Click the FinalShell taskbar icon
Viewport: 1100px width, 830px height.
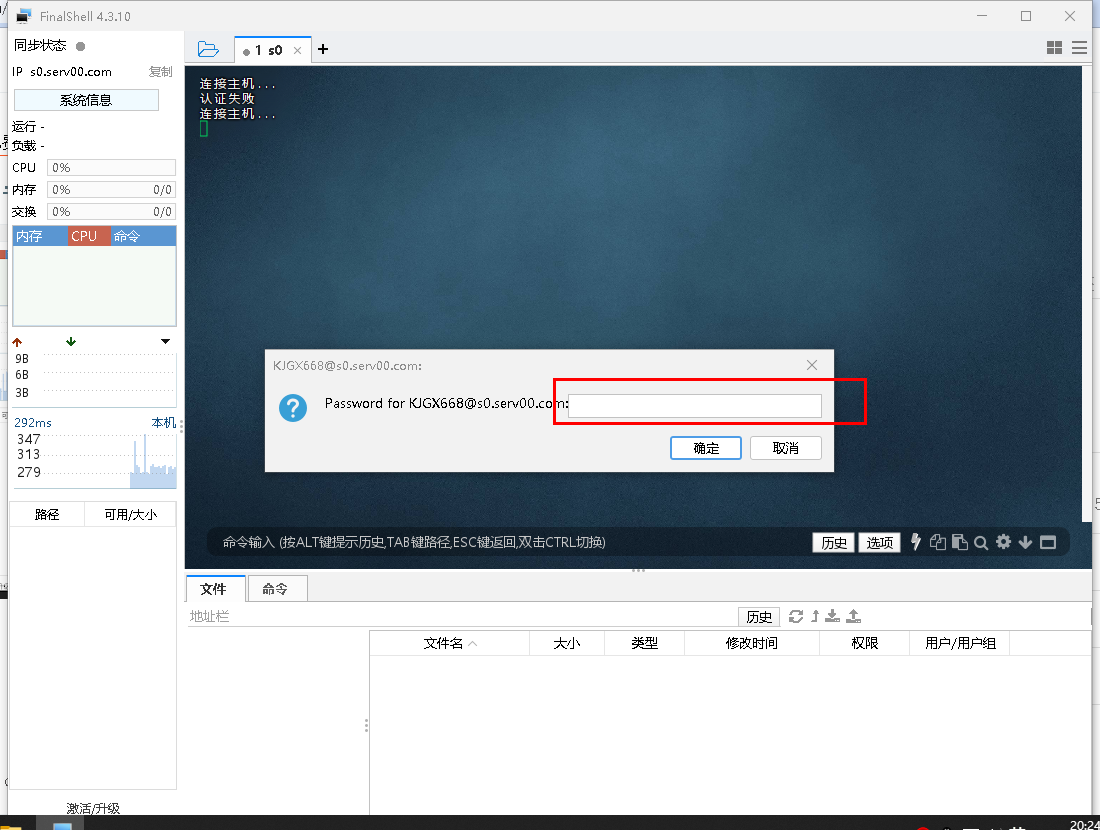tap(62, 825)
